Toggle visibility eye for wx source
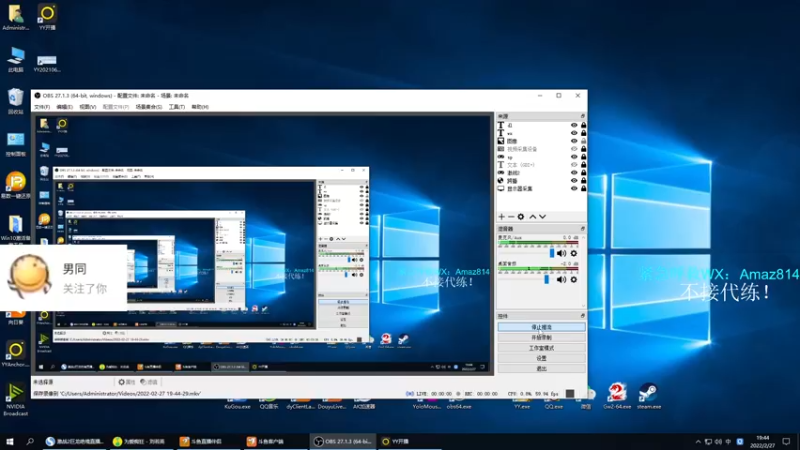Screen dimensions: 800x450 point(574,133)
